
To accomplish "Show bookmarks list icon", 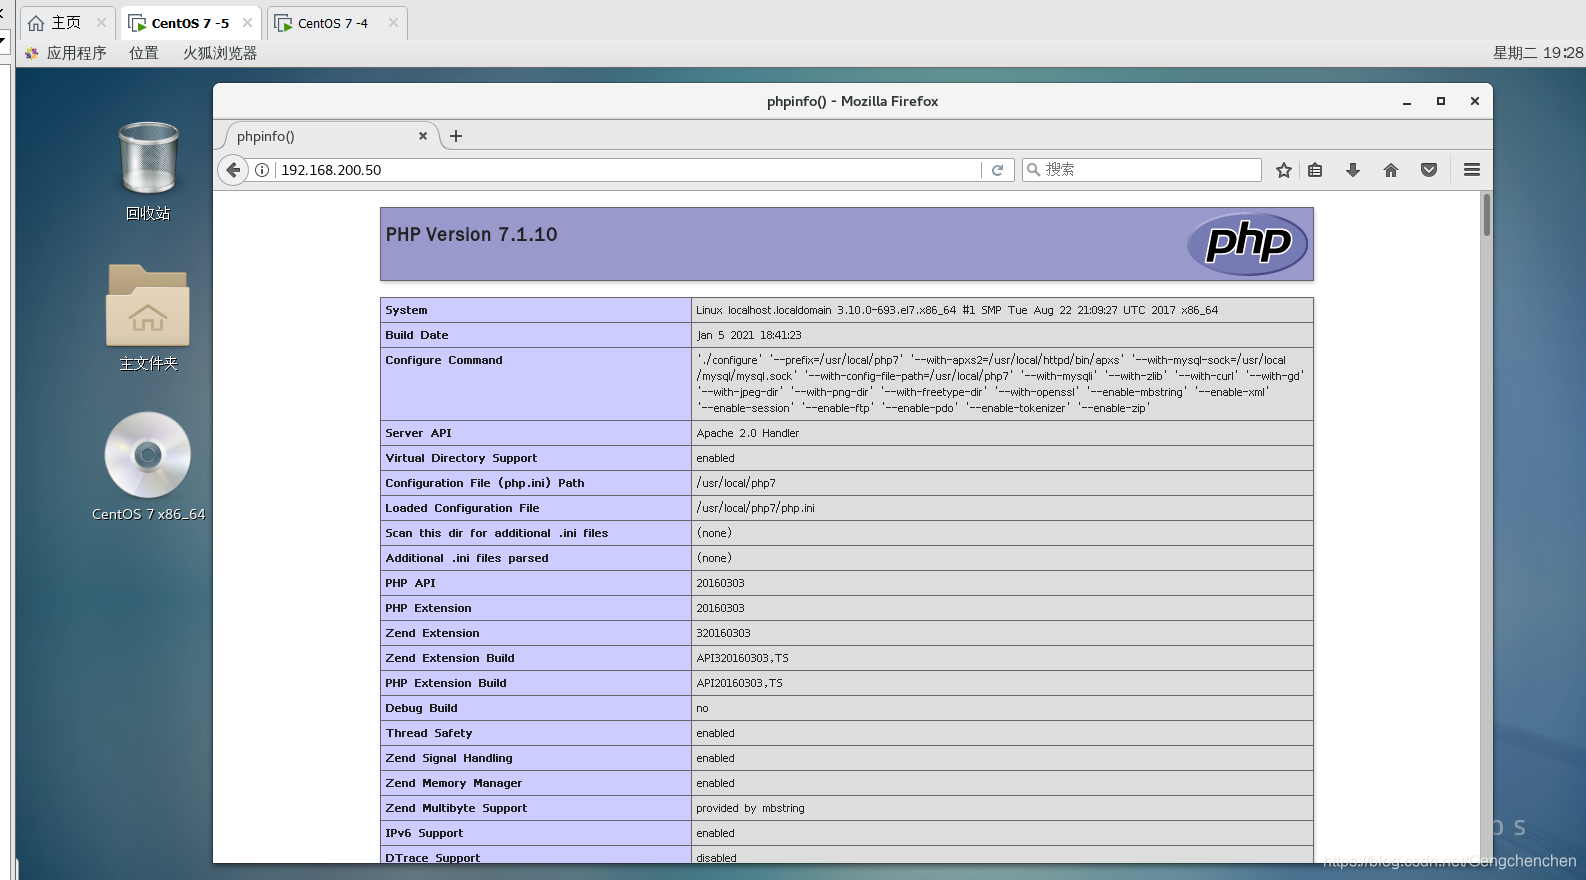I will (1315, 170).
